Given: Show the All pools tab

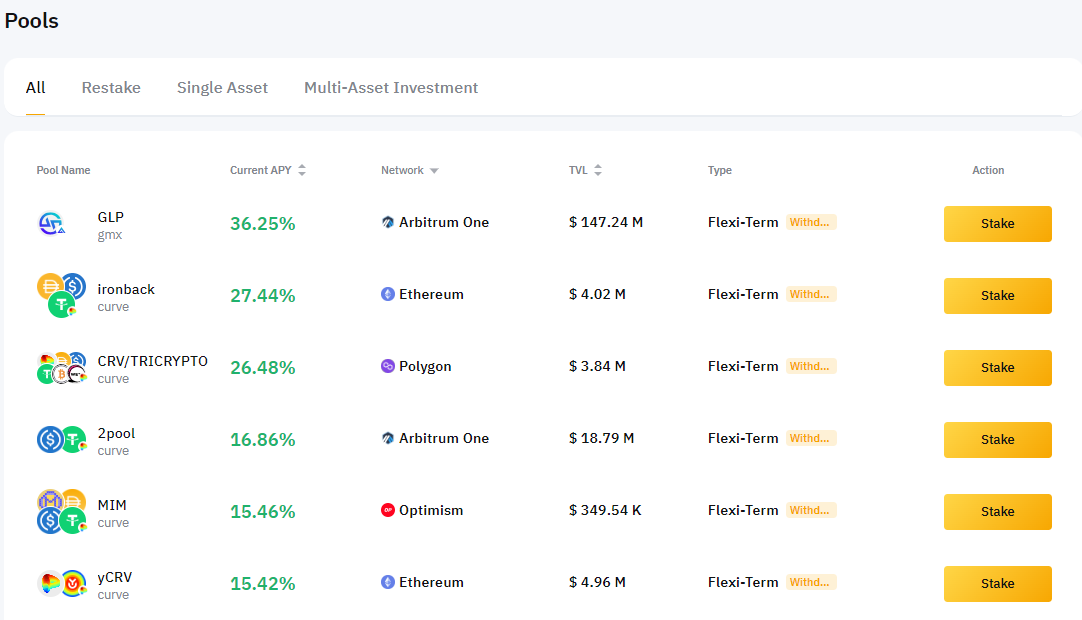Looking at the screenshot, I should pos(35,88).
